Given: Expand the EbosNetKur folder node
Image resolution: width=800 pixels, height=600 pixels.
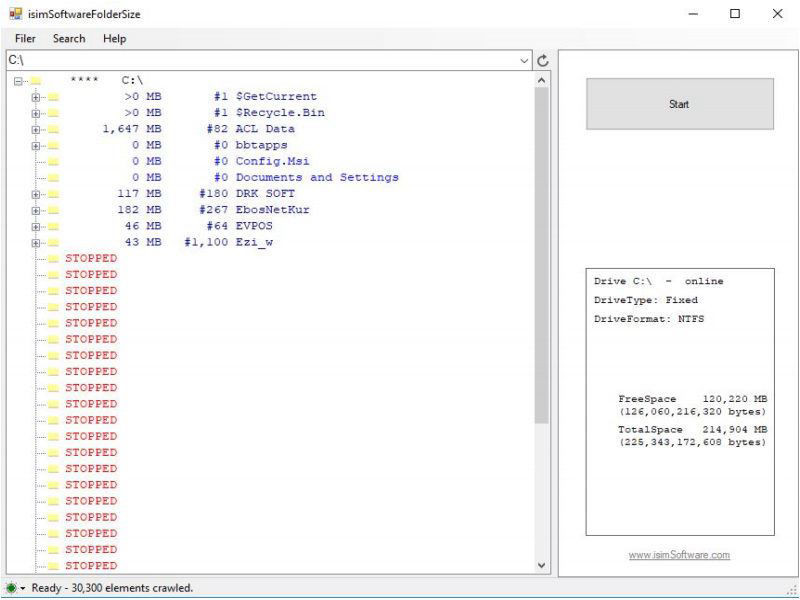Looking at the screenshot, I should tap(36, 211).
